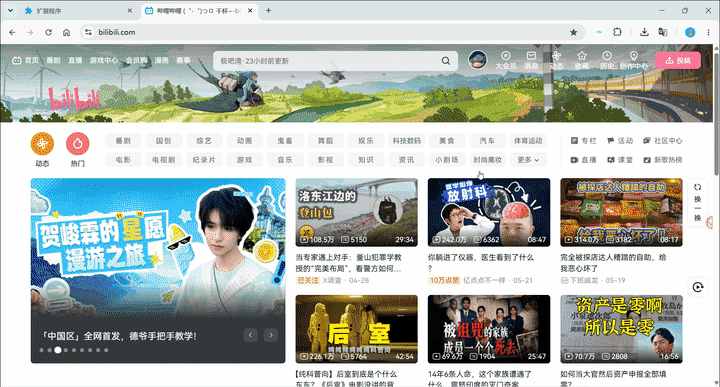Open browser downloads icon
Screen dimensions: 720x387
pos(644,32)
